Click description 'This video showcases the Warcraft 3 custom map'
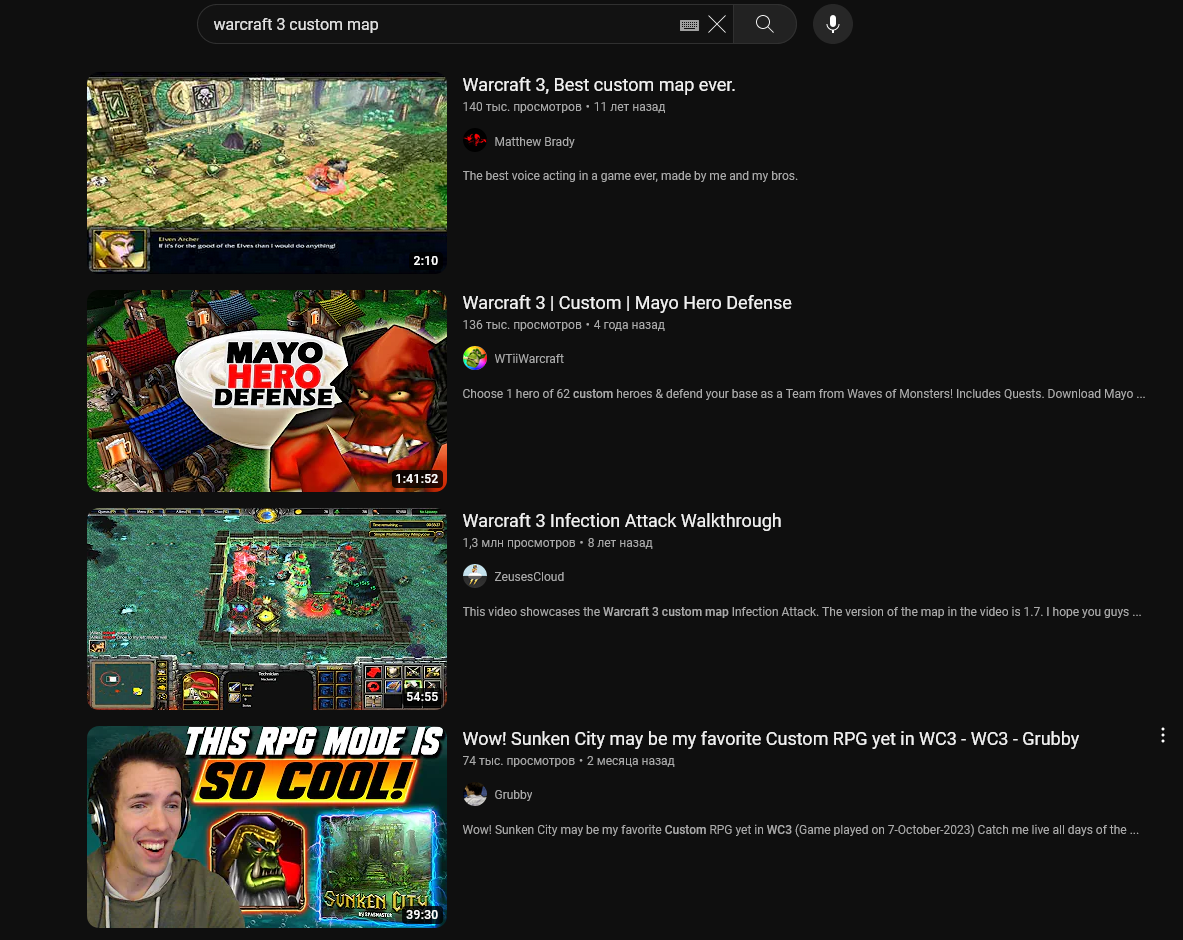The image size is (1183, 940). (x=801, y=612)
